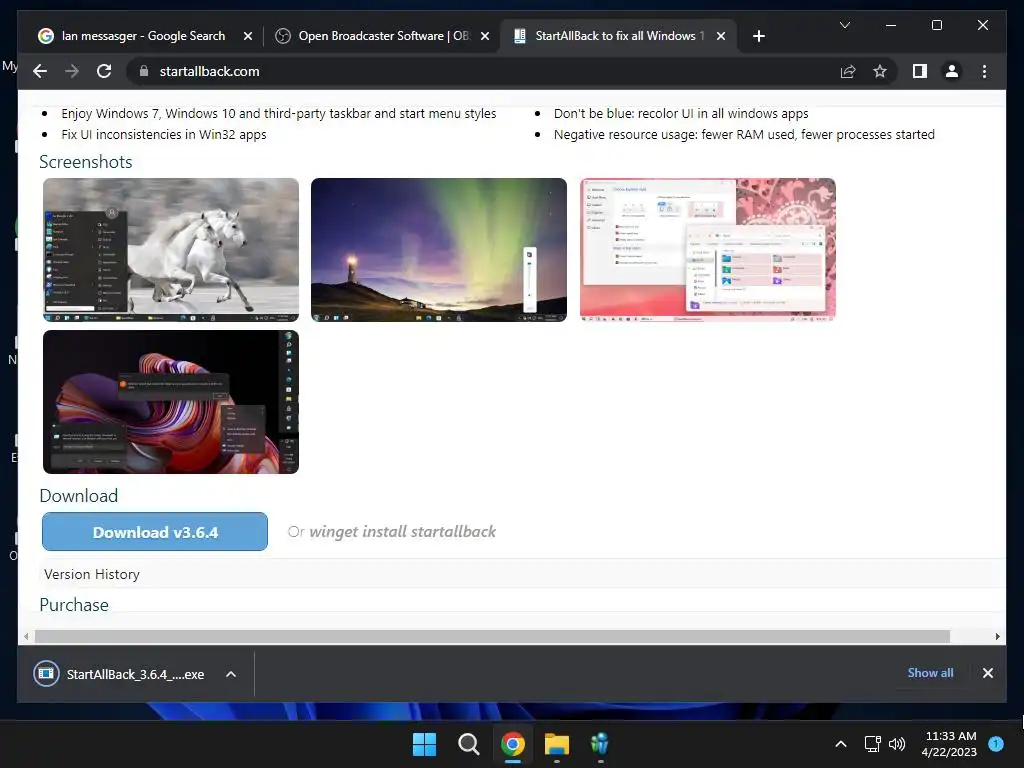Open File Explorer from the taskbar

(x=557, y=743)
